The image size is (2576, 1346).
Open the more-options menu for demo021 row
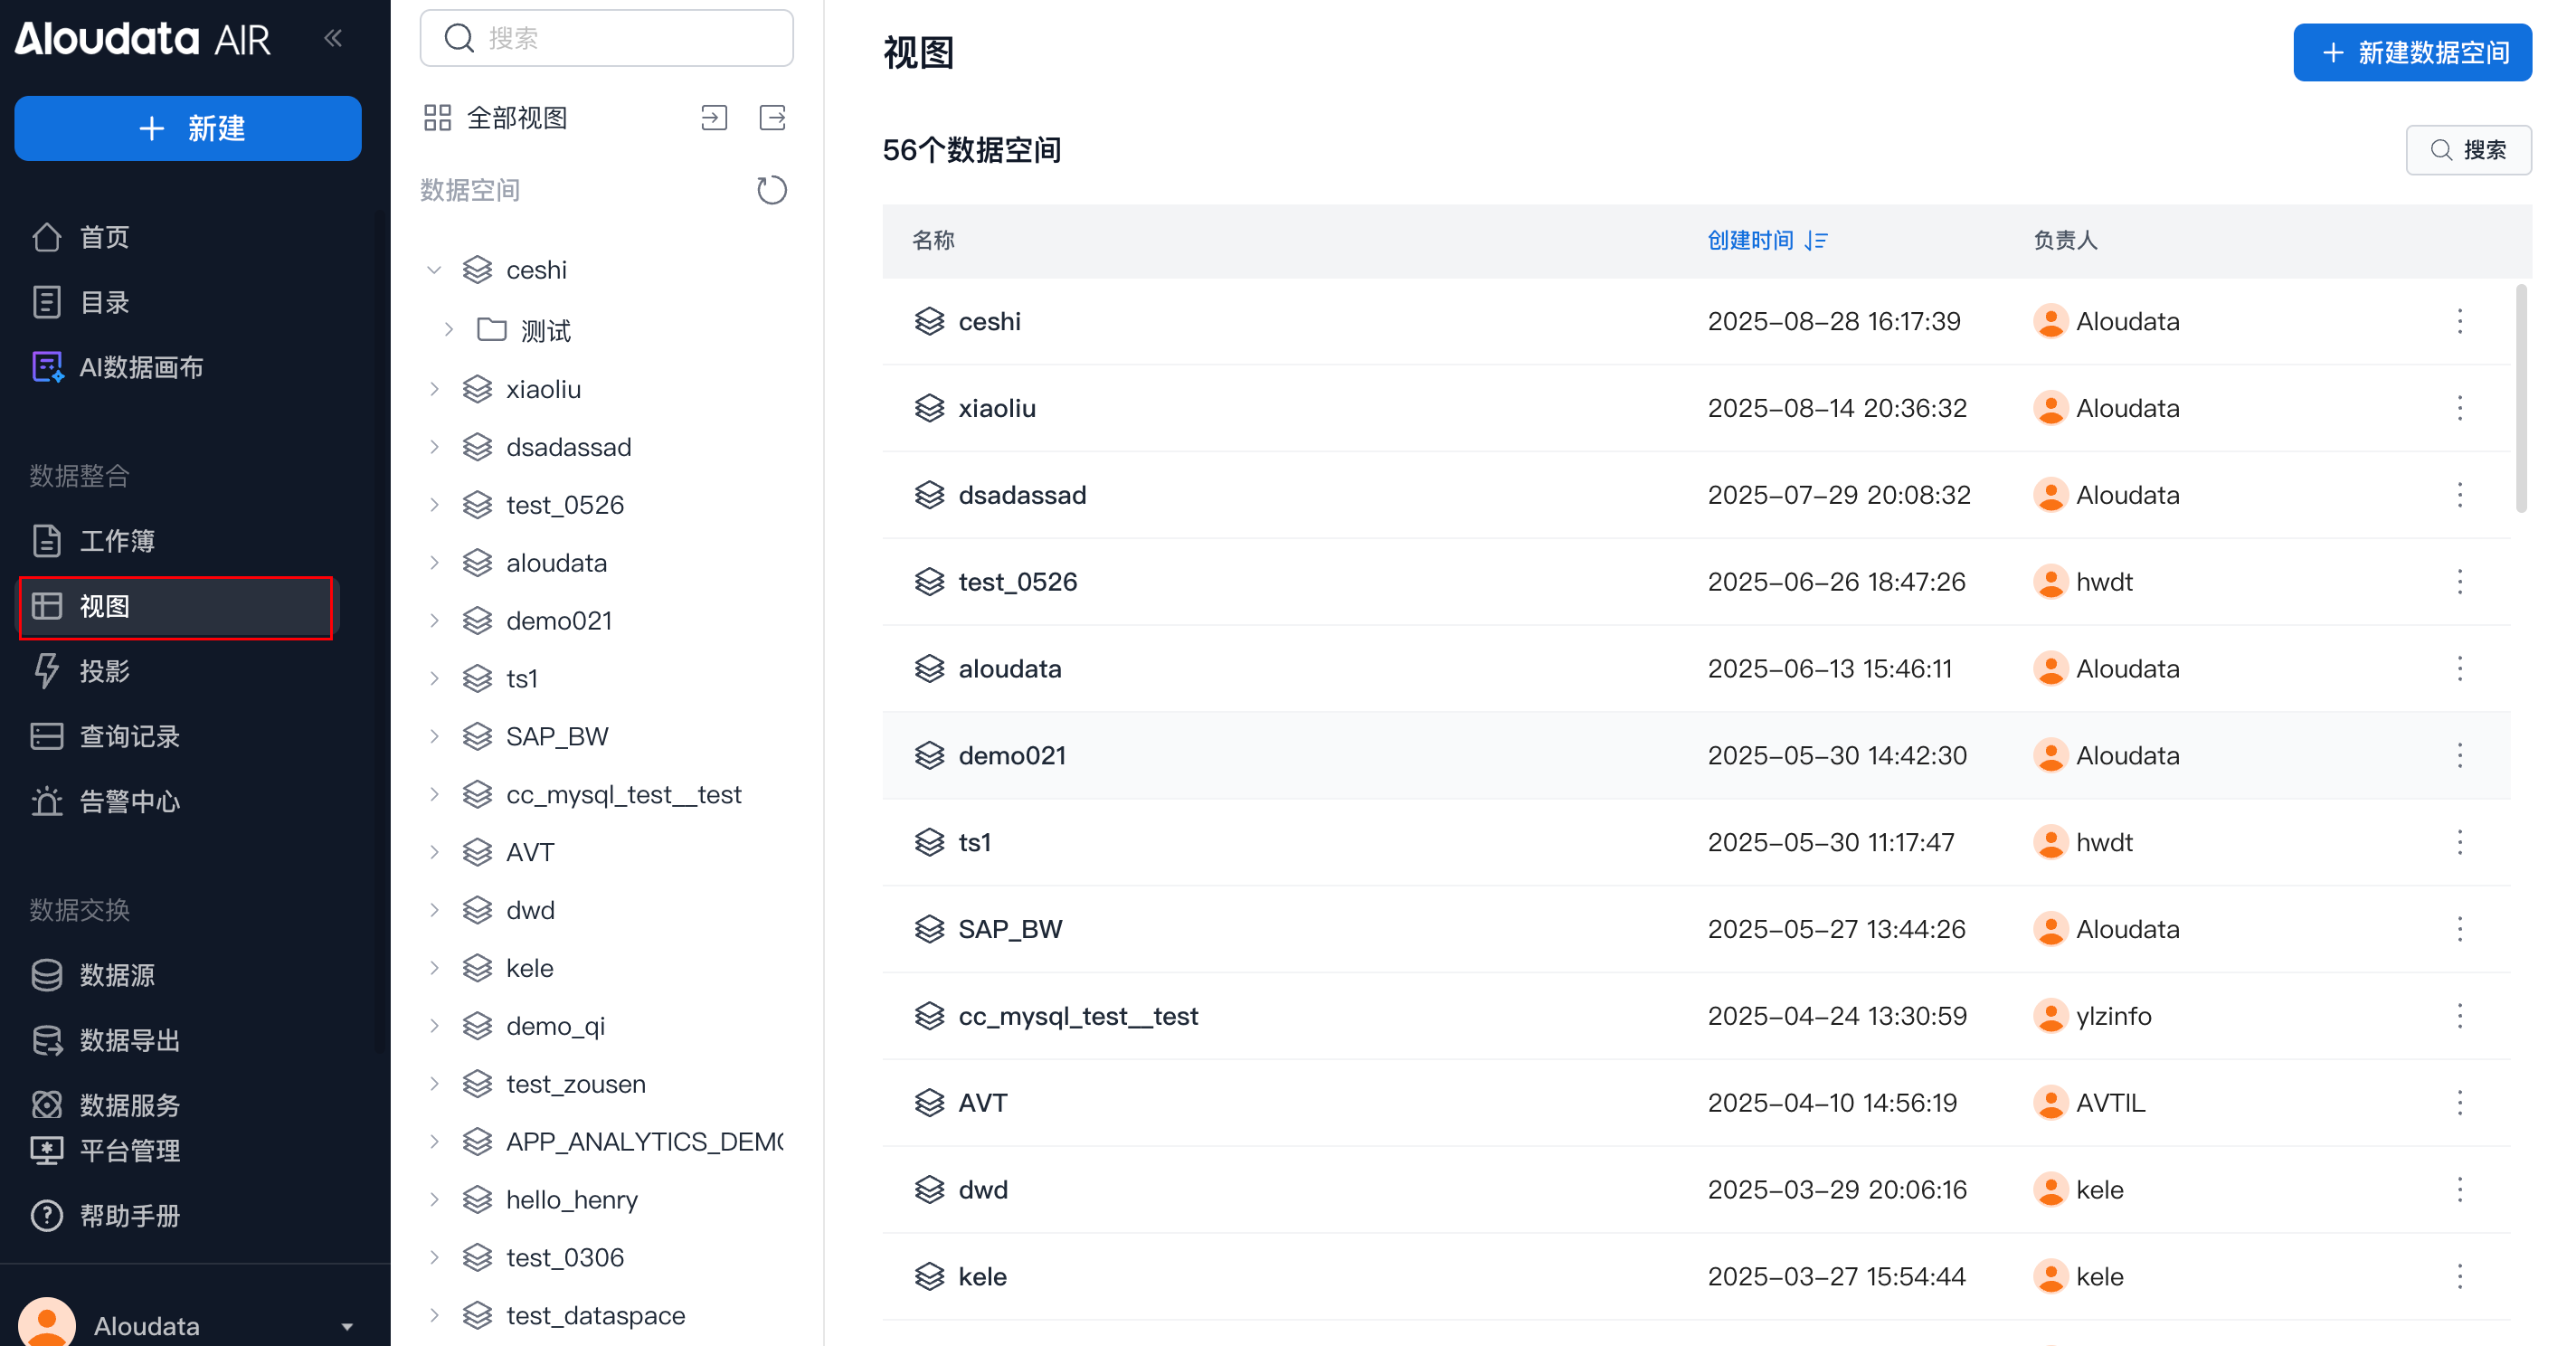click(2459, 755)
